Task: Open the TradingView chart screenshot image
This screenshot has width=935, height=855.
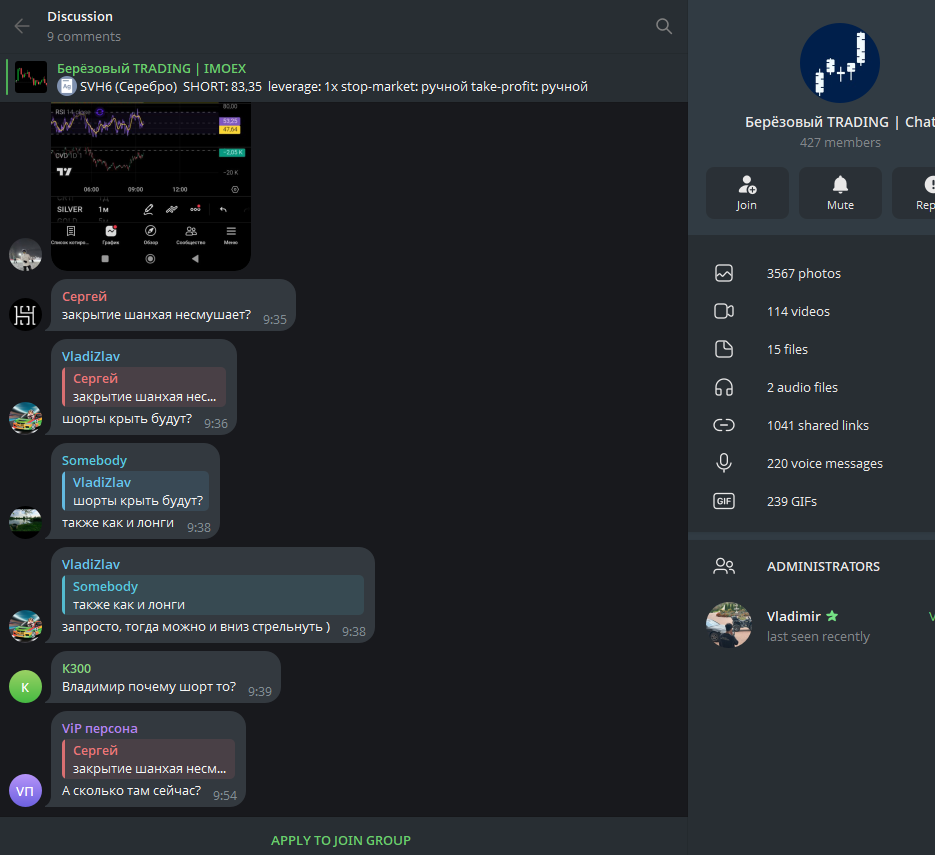Action: coord(151,186)
